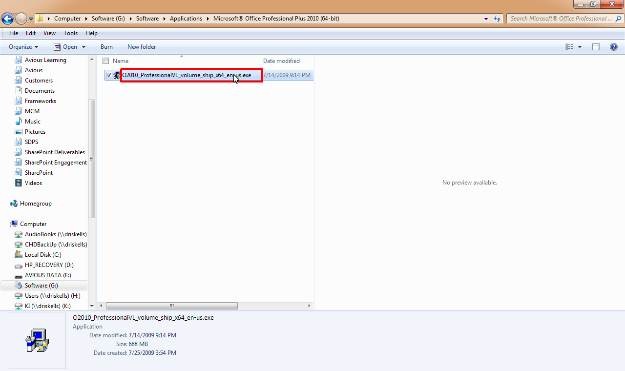Click the navigation pane vertical scrollbar
Screen dimensions: 625x371
(x=92, y=158)
